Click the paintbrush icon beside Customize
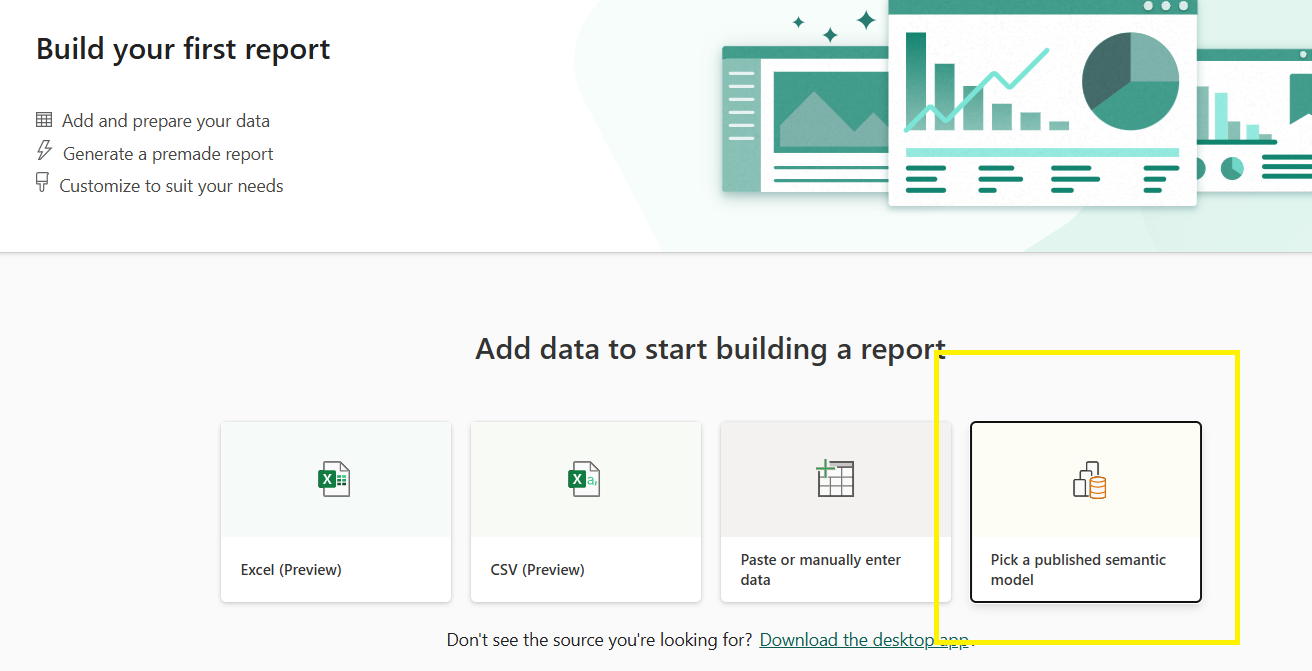 coord(42,183)
